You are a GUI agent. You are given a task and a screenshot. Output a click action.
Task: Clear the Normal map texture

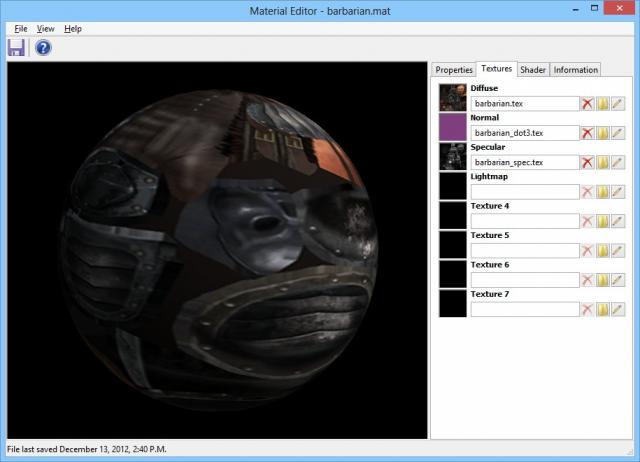click(588, 133)
